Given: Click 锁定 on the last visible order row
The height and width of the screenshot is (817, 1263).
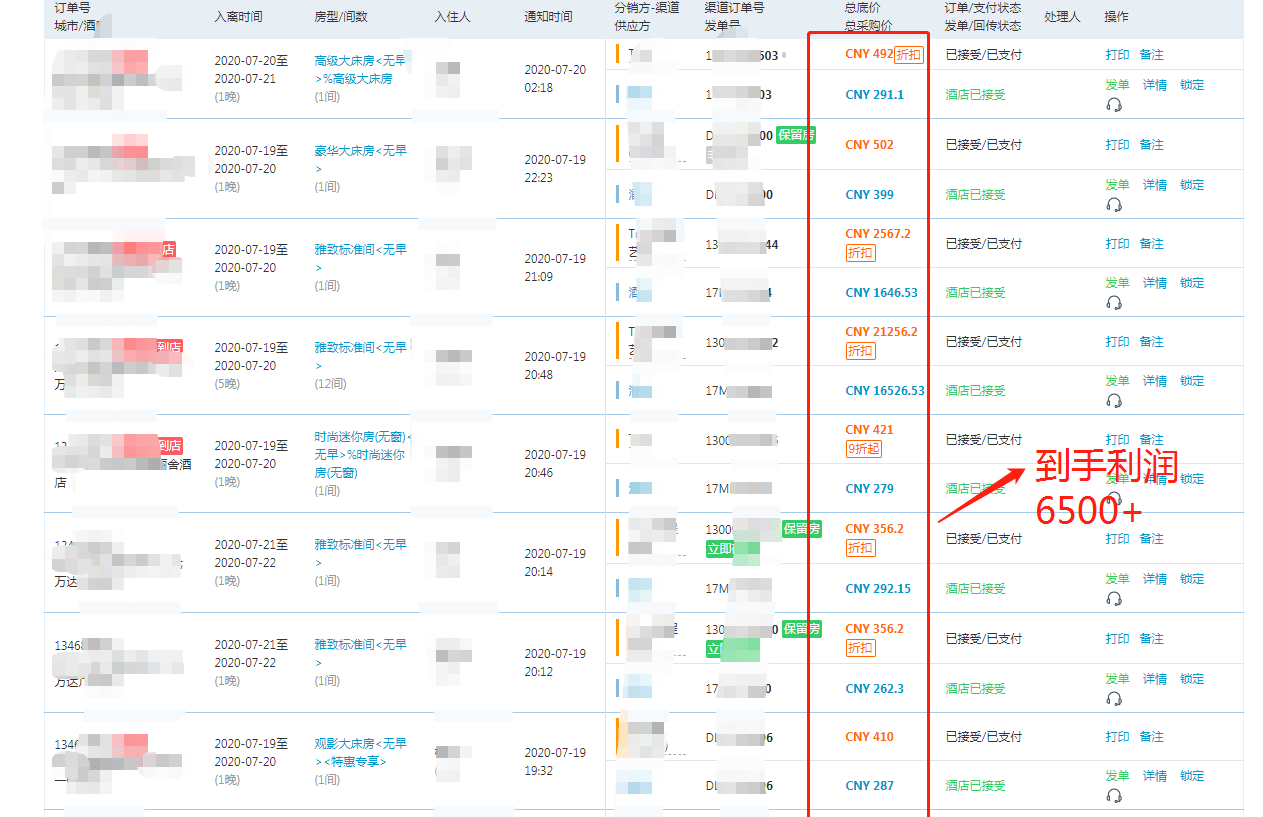Looking at the screenshot, I should click(1191, 775).
